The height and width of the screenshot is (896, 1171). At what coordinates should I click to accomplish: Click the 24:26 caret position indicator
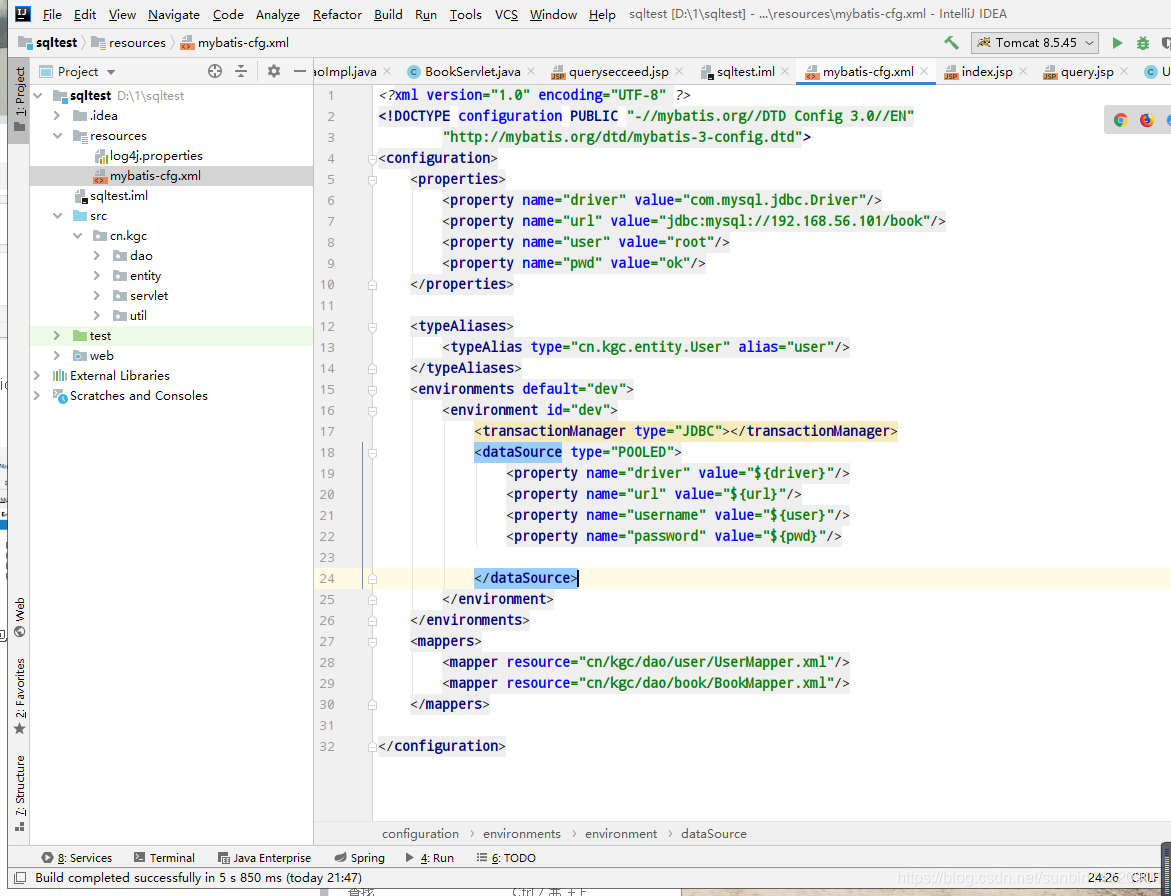(x=1103, y=878)
